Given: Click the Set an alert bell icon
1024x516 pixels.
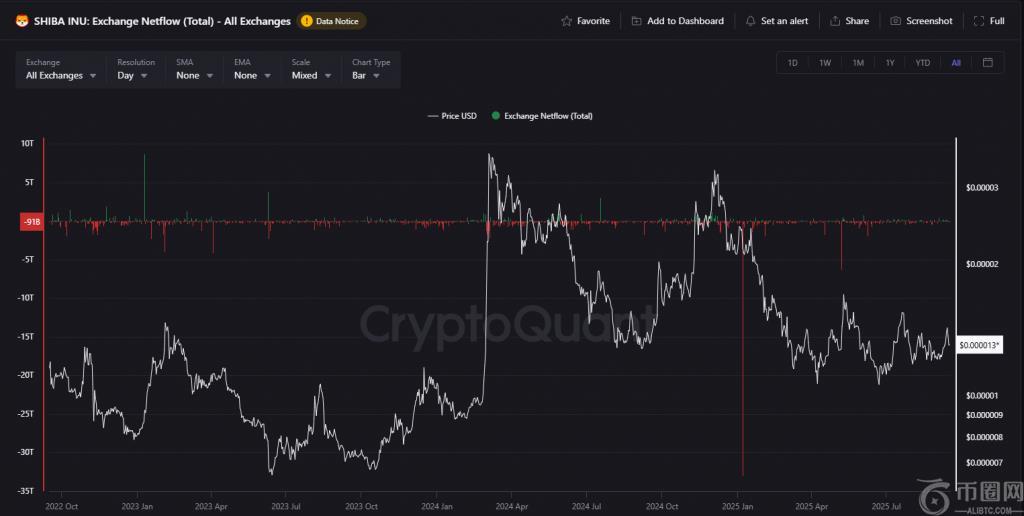Looking at the screenshot, I should click(751, 21).
